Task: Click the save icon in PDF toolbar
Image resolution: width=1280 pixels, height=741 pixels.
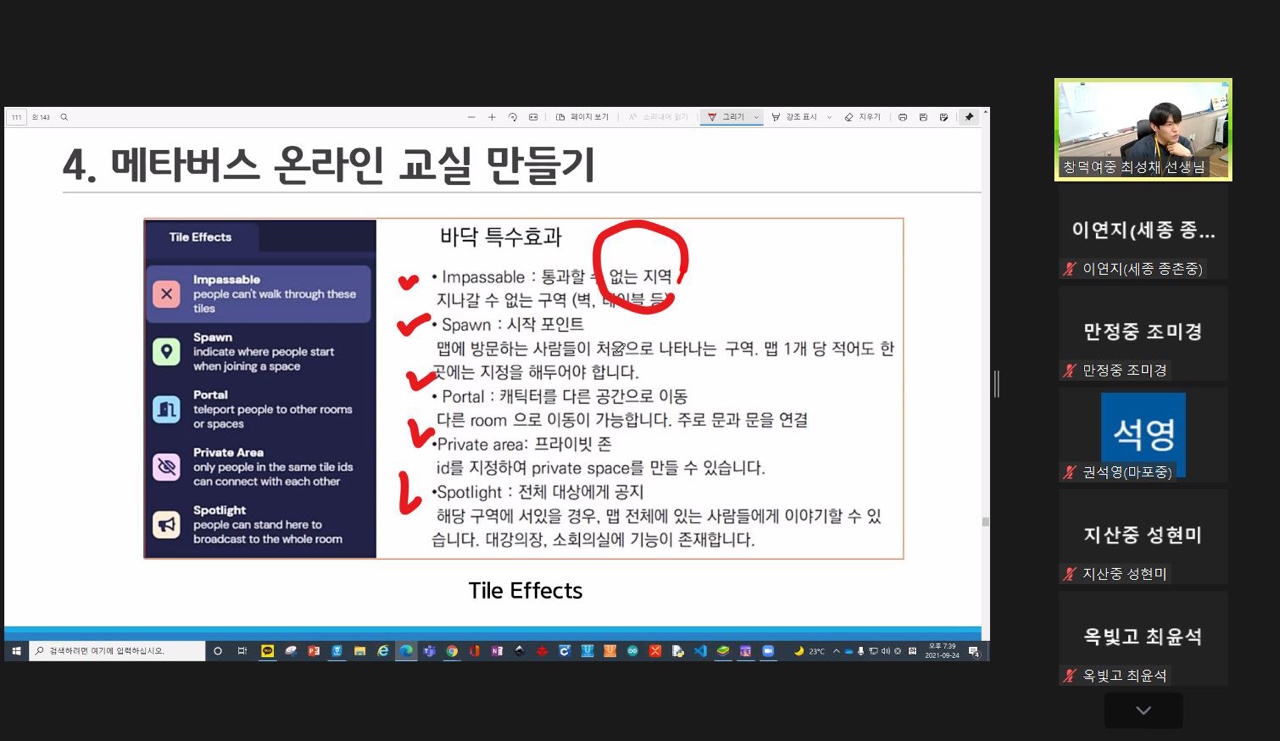Action: [923, 117]
